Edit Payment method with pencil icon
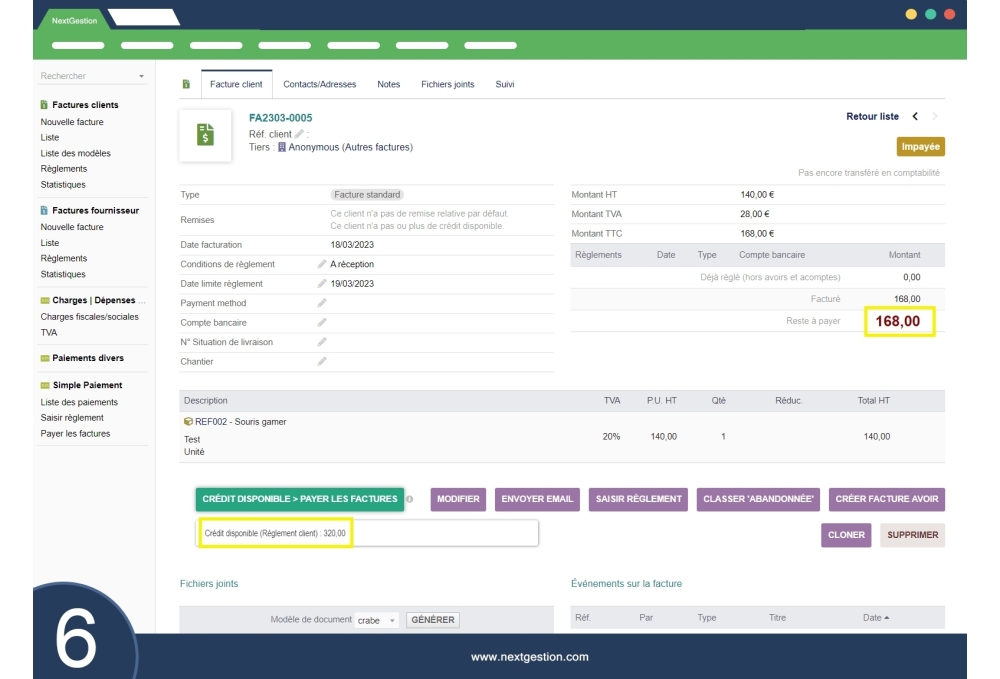Screen dimensions: 1000x679 tap(322, 303)
